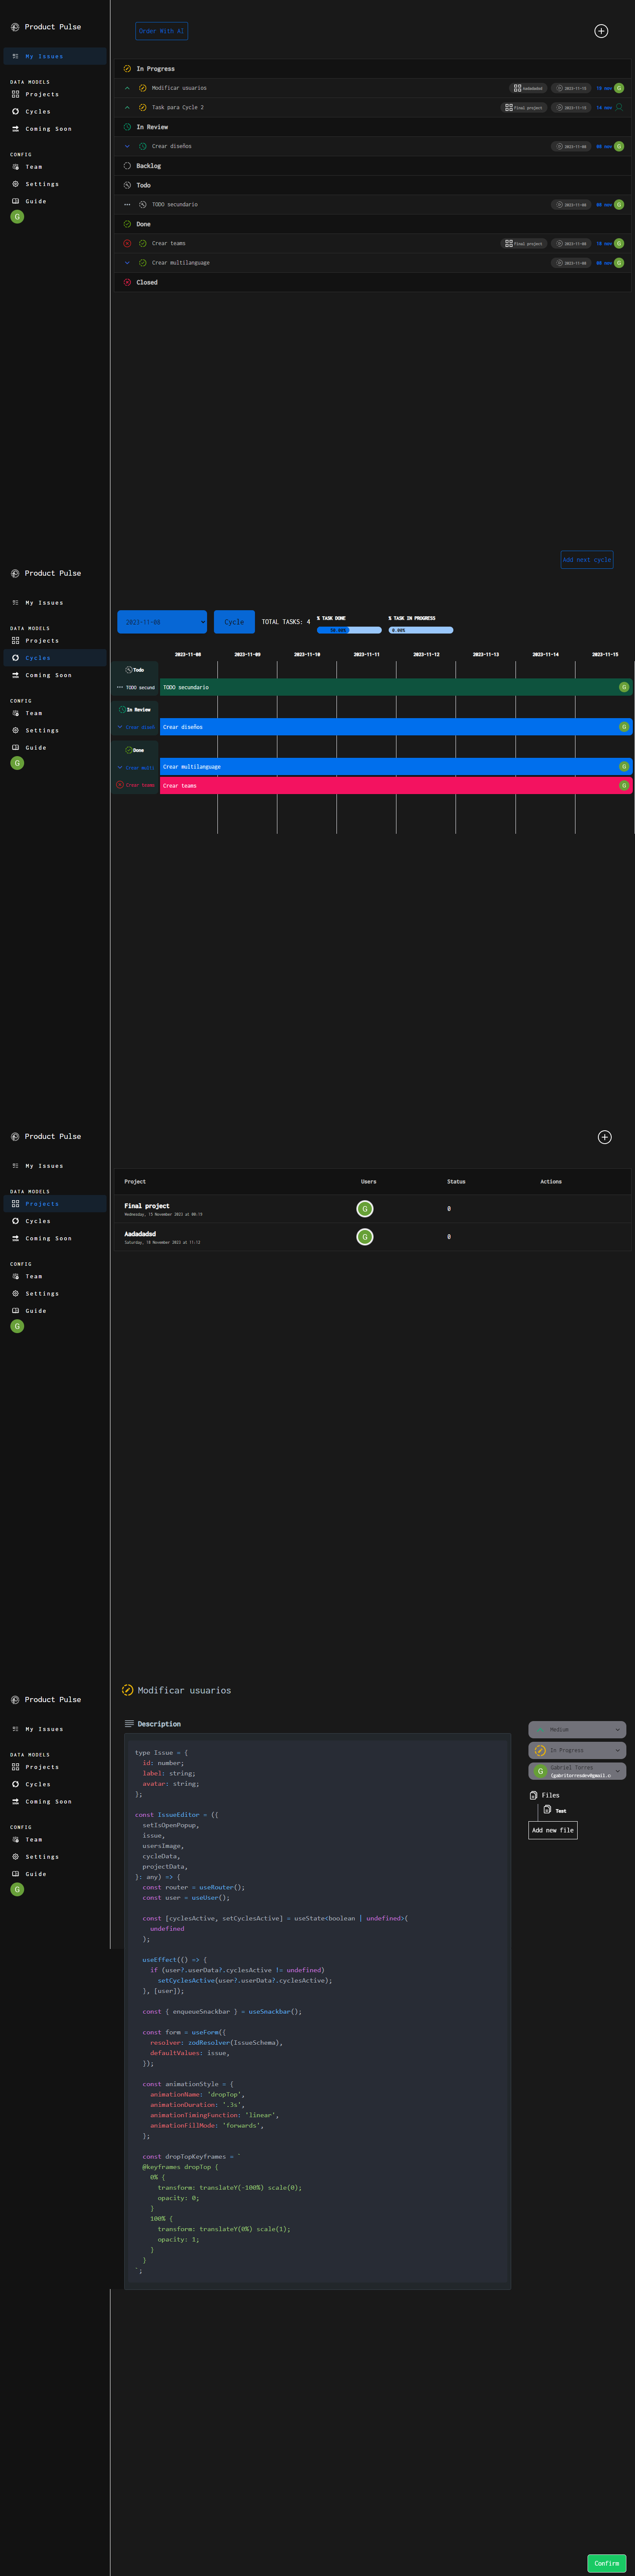The width and height of the screenshot is (635, 2576).
Task: Click the blue Cycle button
Action: click(234, 622)
